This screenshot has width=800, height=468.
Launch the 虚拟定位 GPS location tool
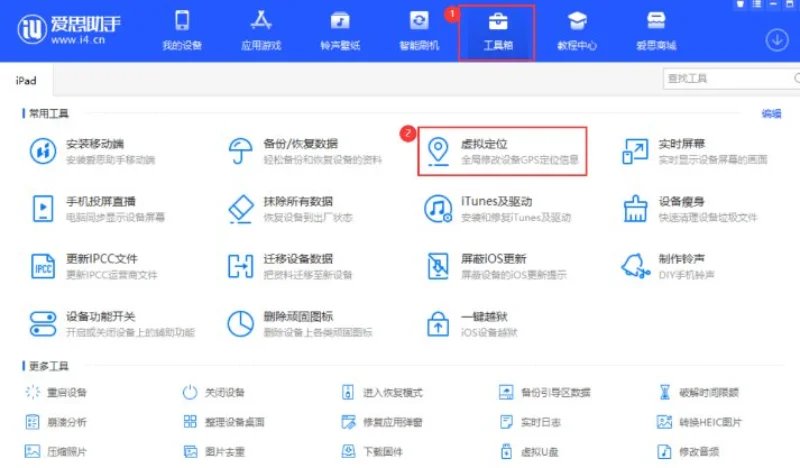[x=502, y=151]
